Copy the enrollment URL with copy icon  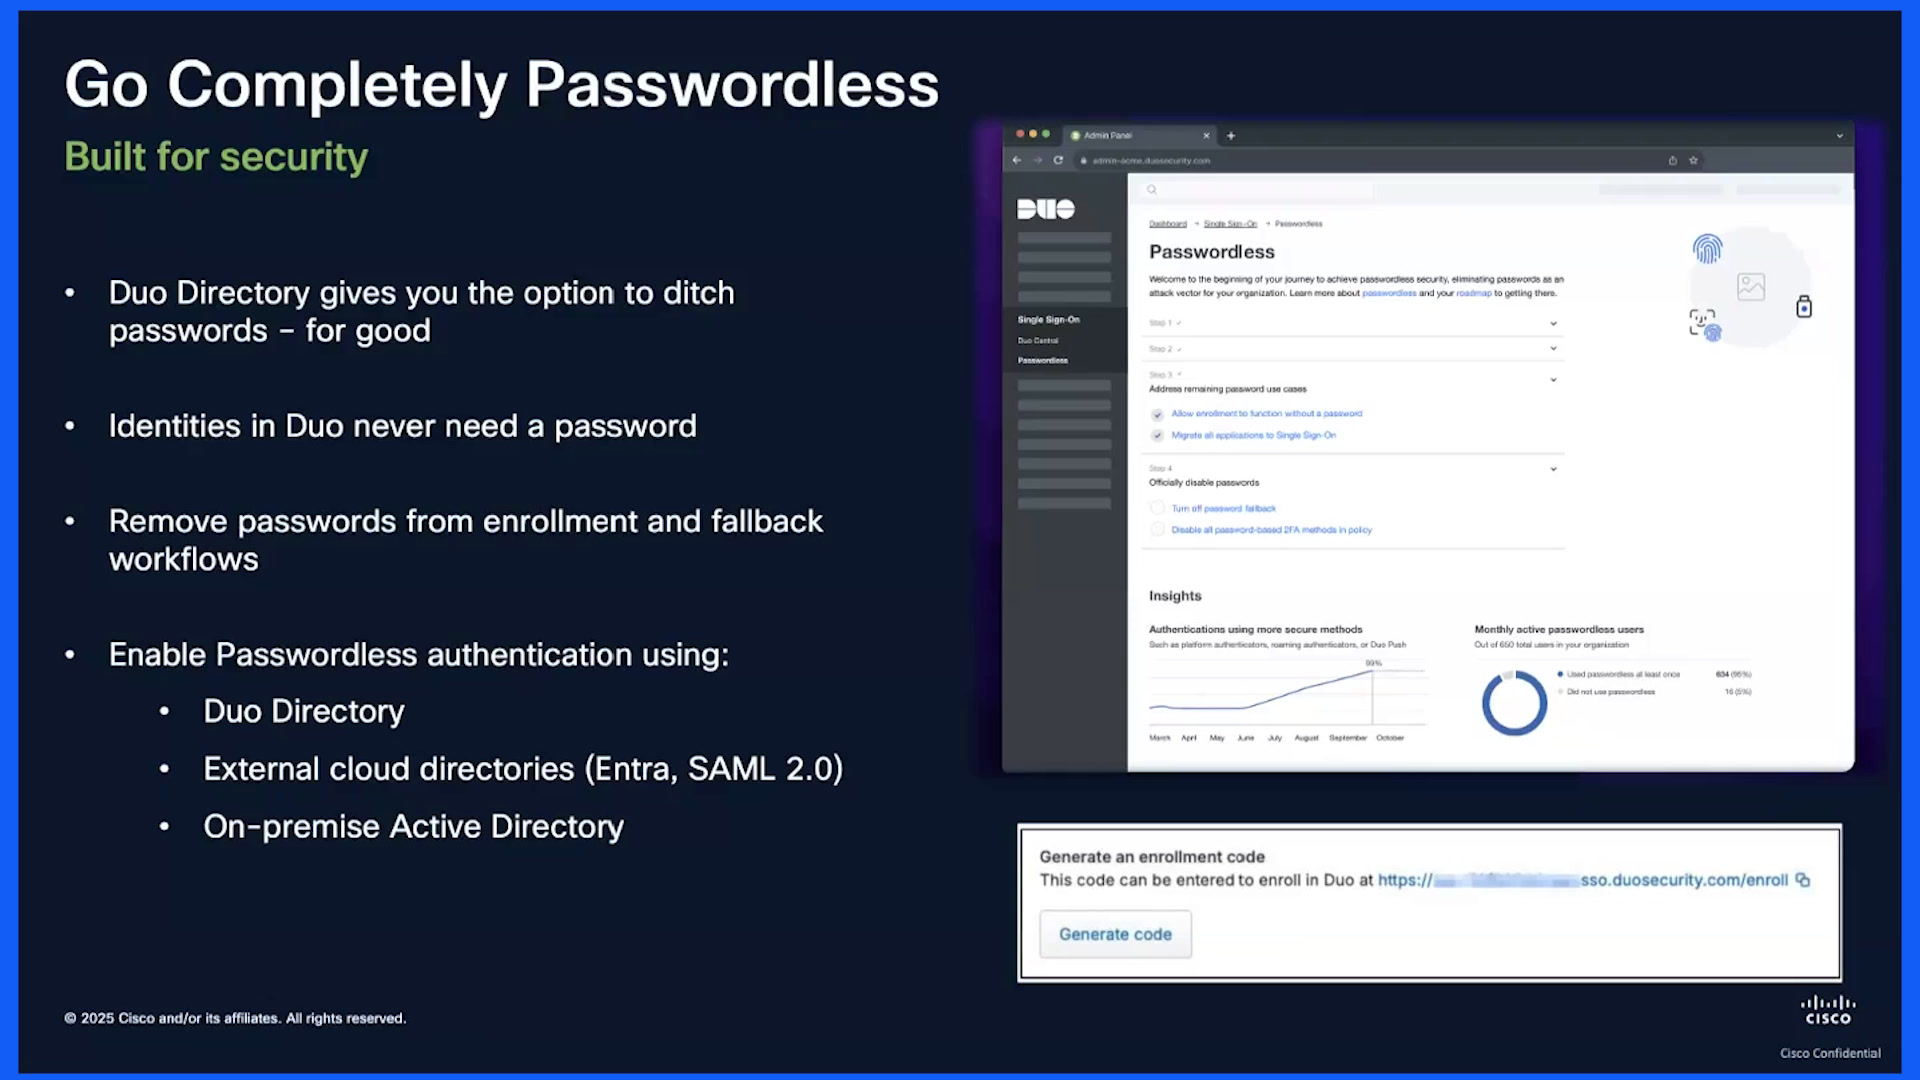coord(1803,880)
